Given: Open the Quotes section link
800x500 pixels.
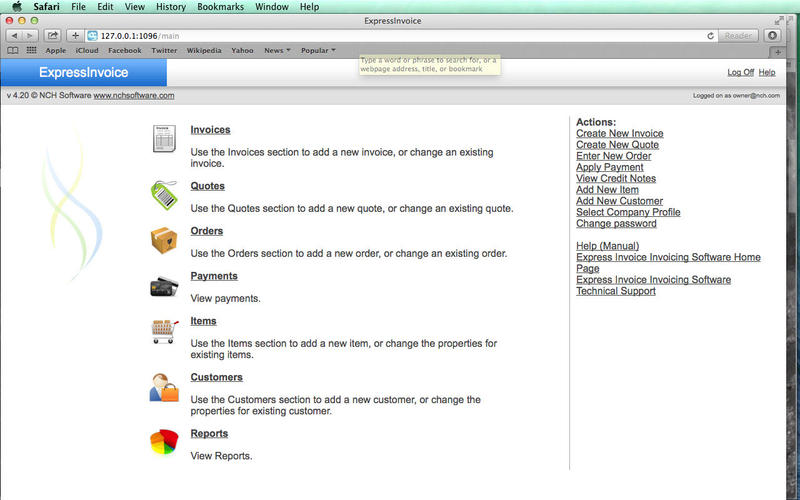Looking at the screenshot, I should (x=208, y=186).
